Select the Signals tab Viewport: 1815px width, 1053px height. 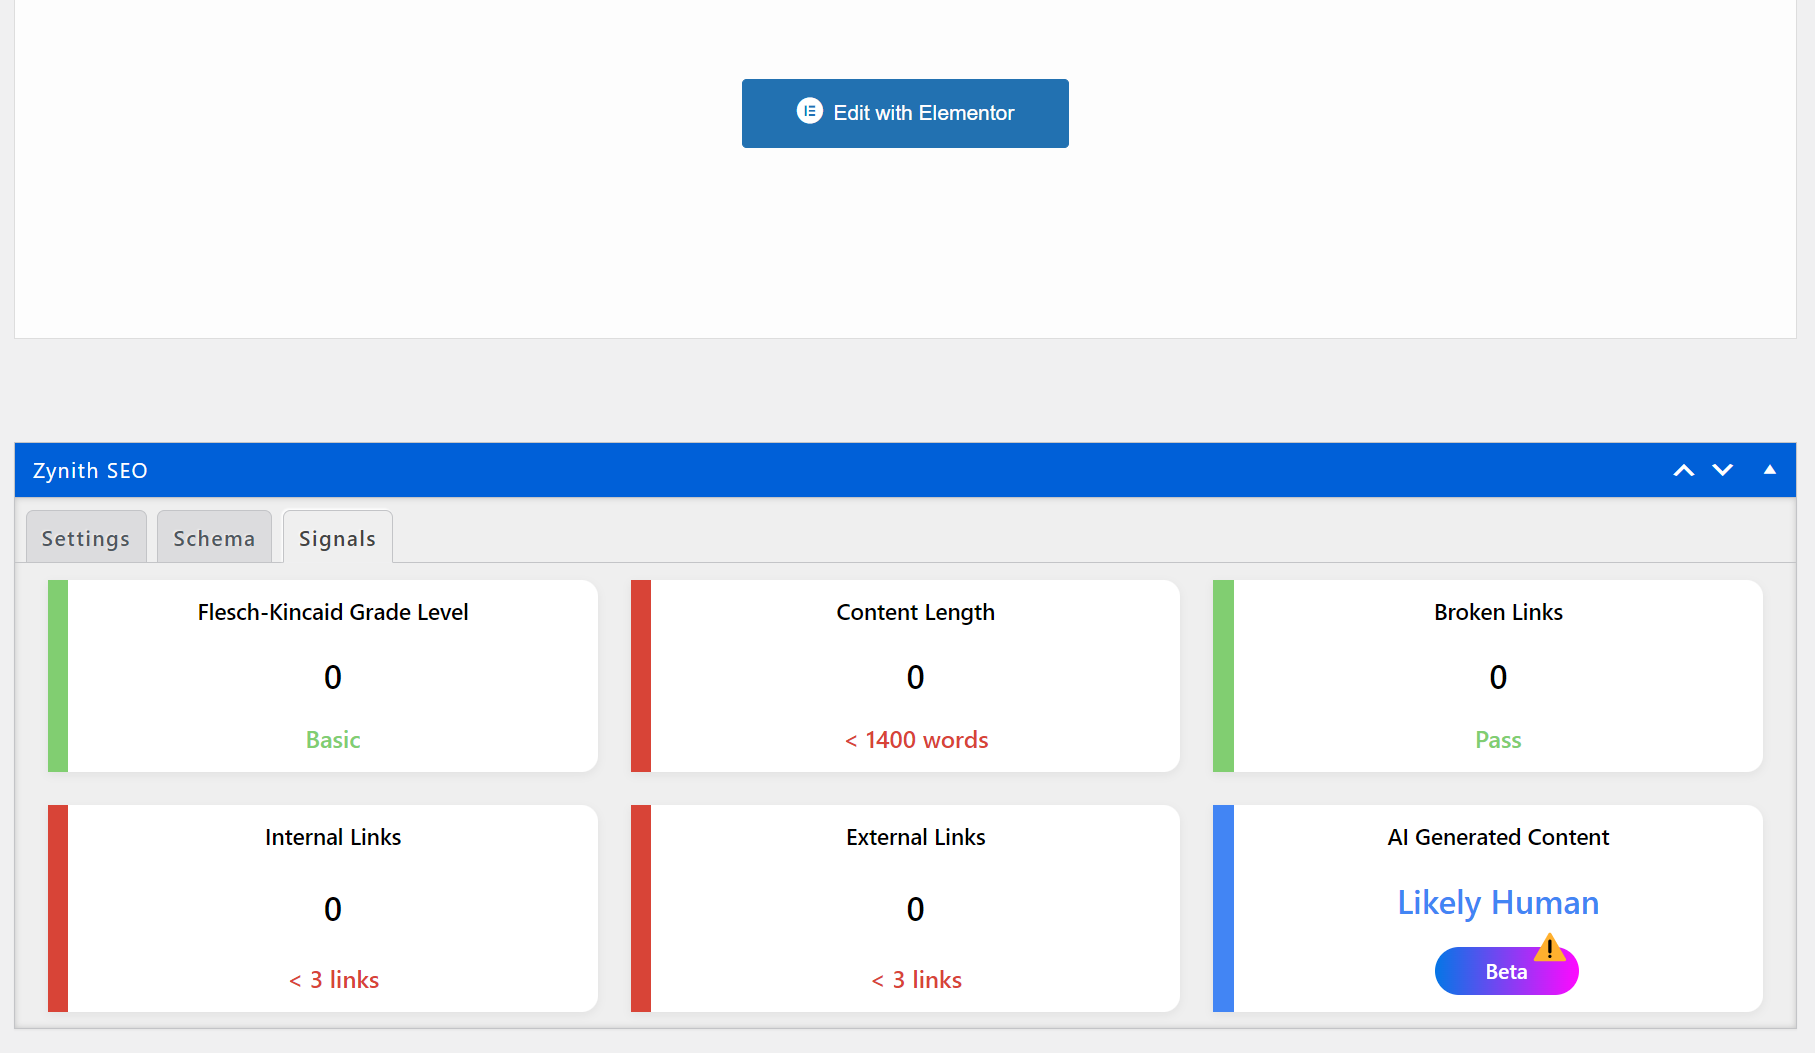coord(337,537)
